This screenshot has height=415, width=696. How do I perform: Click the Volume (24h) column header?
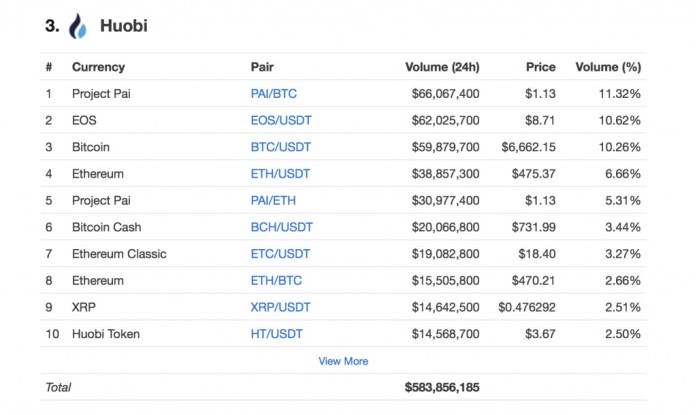[x=442, y=67]
